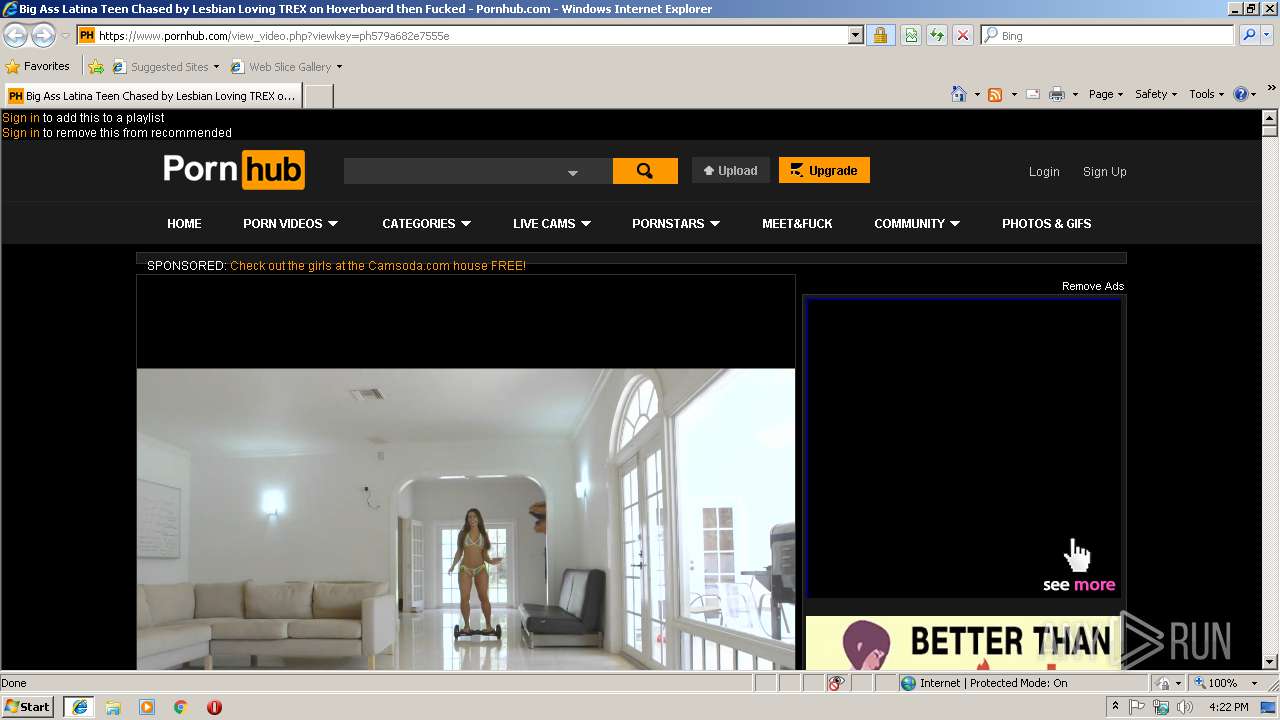Click the Bing search magnifier button

(x=1248, y=36)
